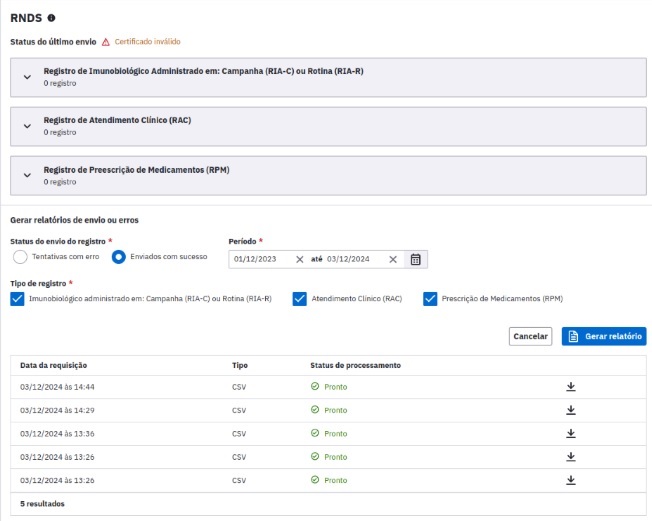The height and width of the screenshot is (521, 652).
Task: Select the 03/12/2024 às 14:44 cell
Action: click(x=57, y=387)
